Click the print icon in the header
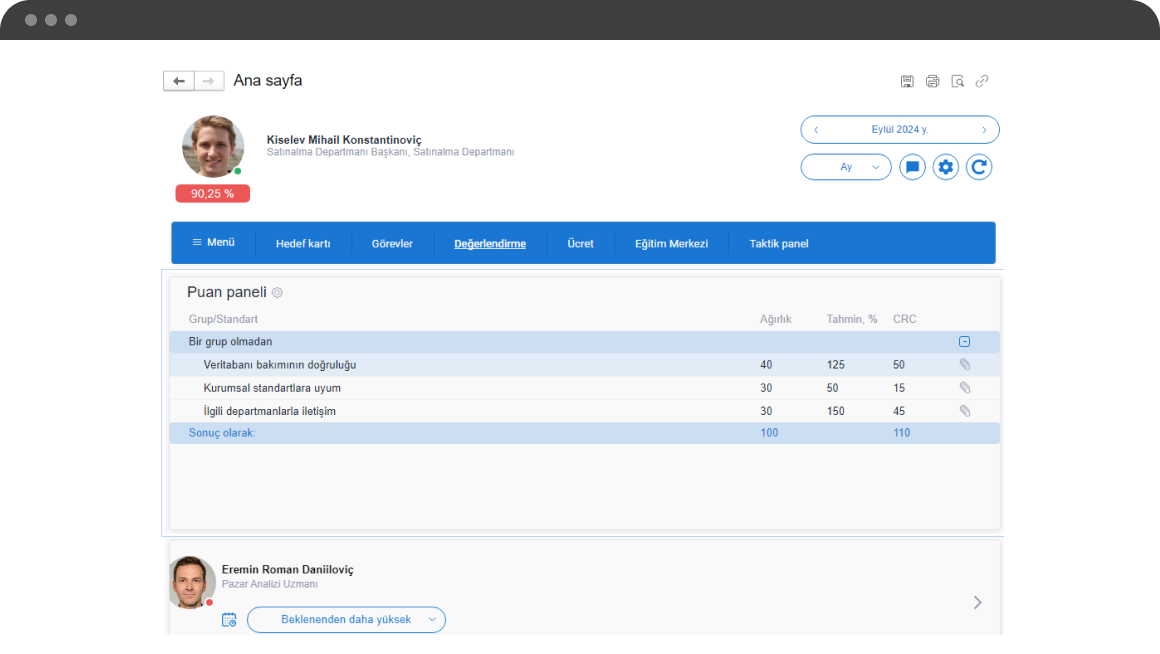Viewport: 1160px width, 654px height. [x=932, y=81]
